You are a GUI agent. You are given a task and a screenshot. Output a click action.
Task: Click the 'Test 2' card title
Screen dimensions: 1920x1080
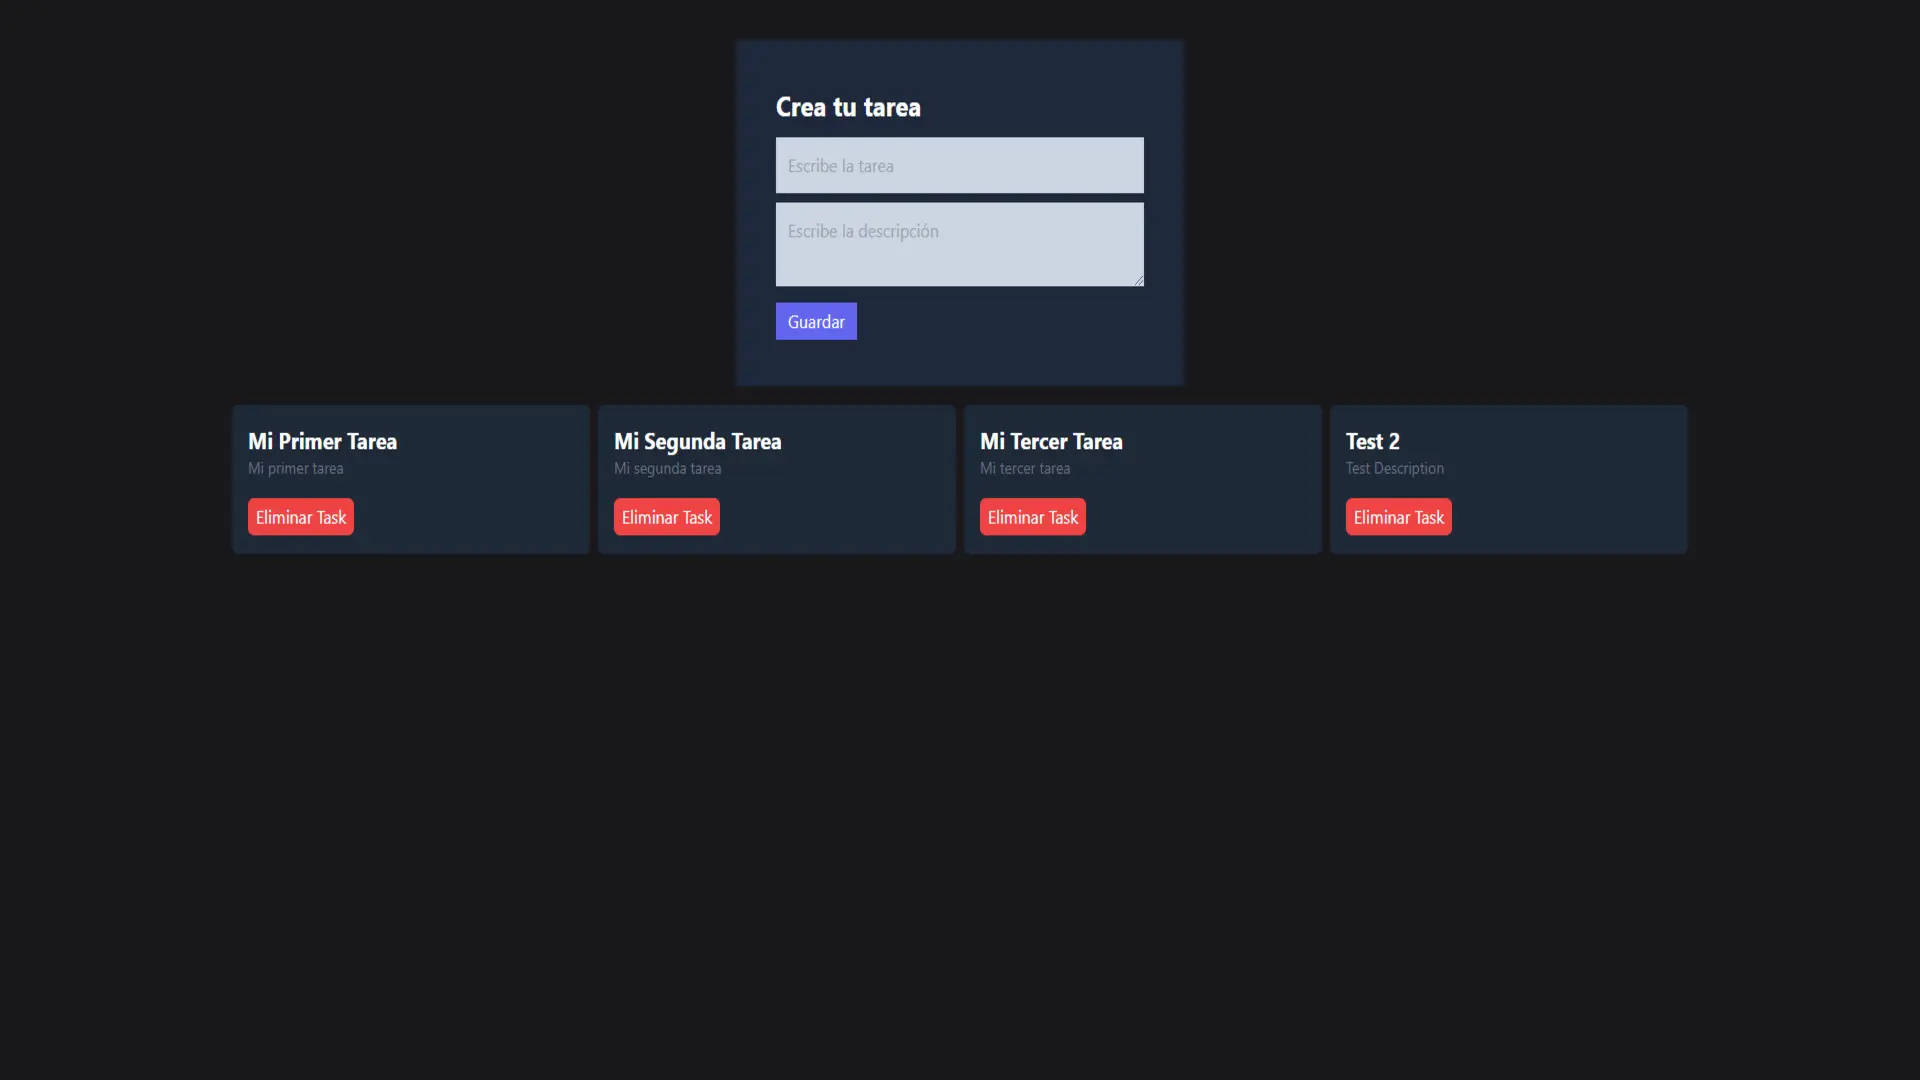coord(1372,441)
